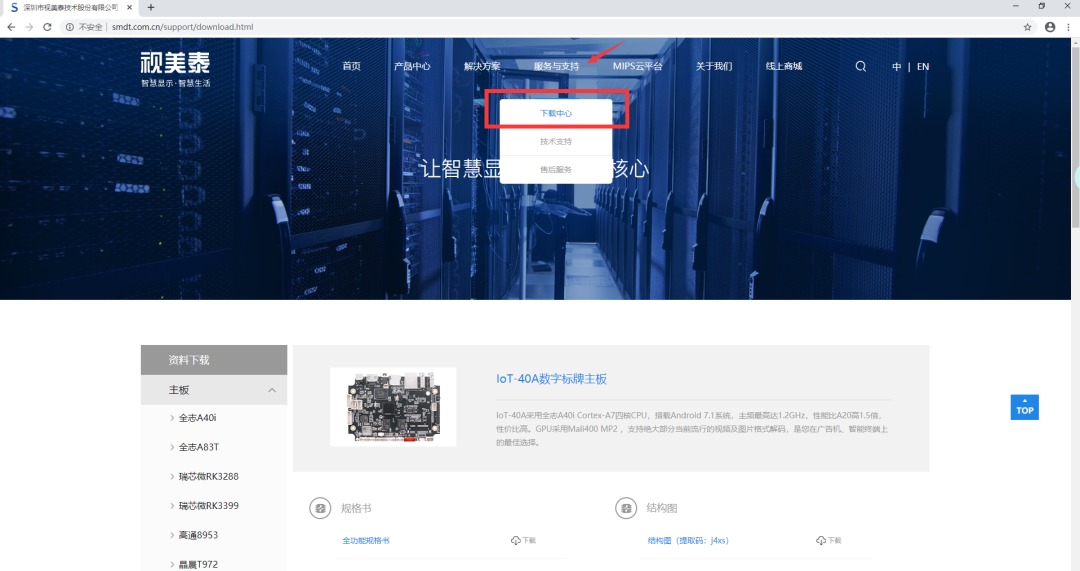The image size is (1080, 571).
Task: Open a new browser tab
Action: click(151, 8)
